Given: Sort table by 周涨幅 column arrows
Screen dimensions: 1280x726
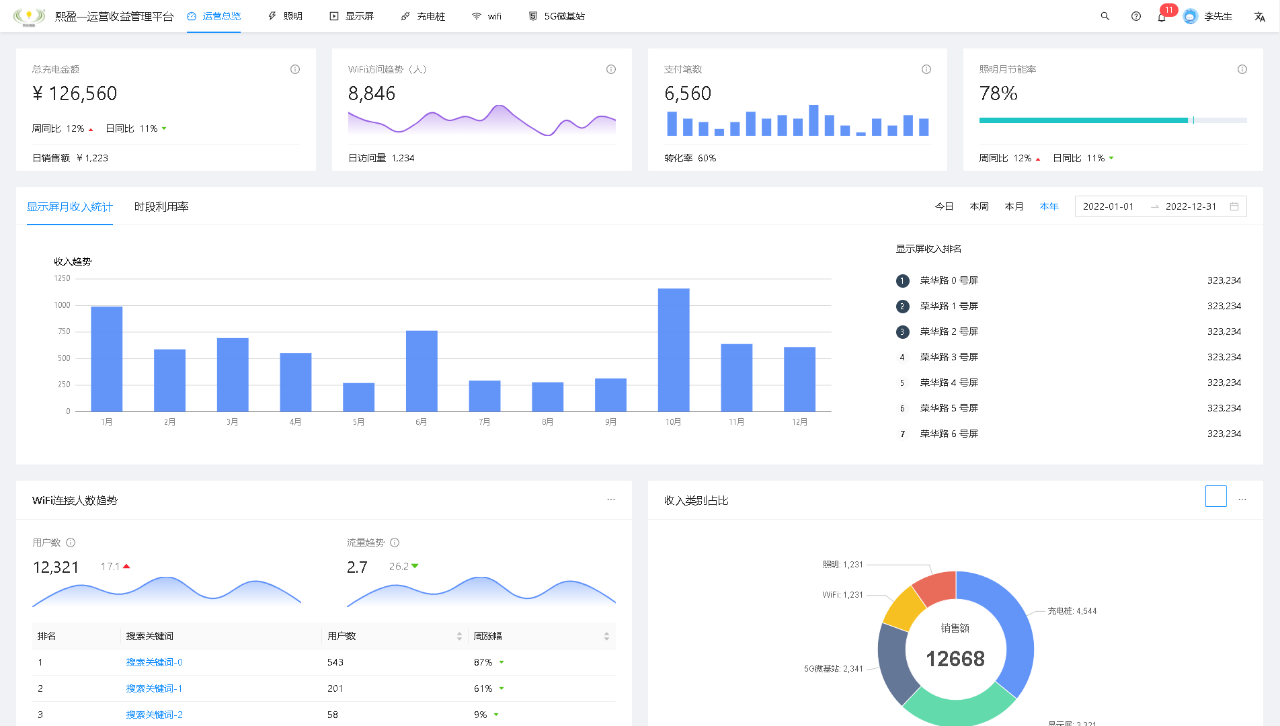Looking at the screenshot, I should coord(606,636).
